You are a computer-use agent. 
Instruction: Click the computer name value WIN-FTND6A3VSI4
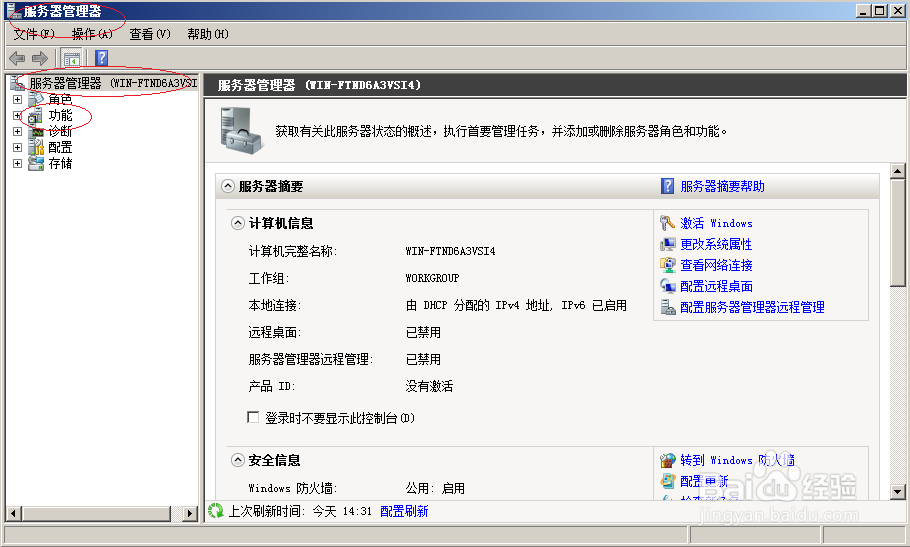tap(450, 251)
